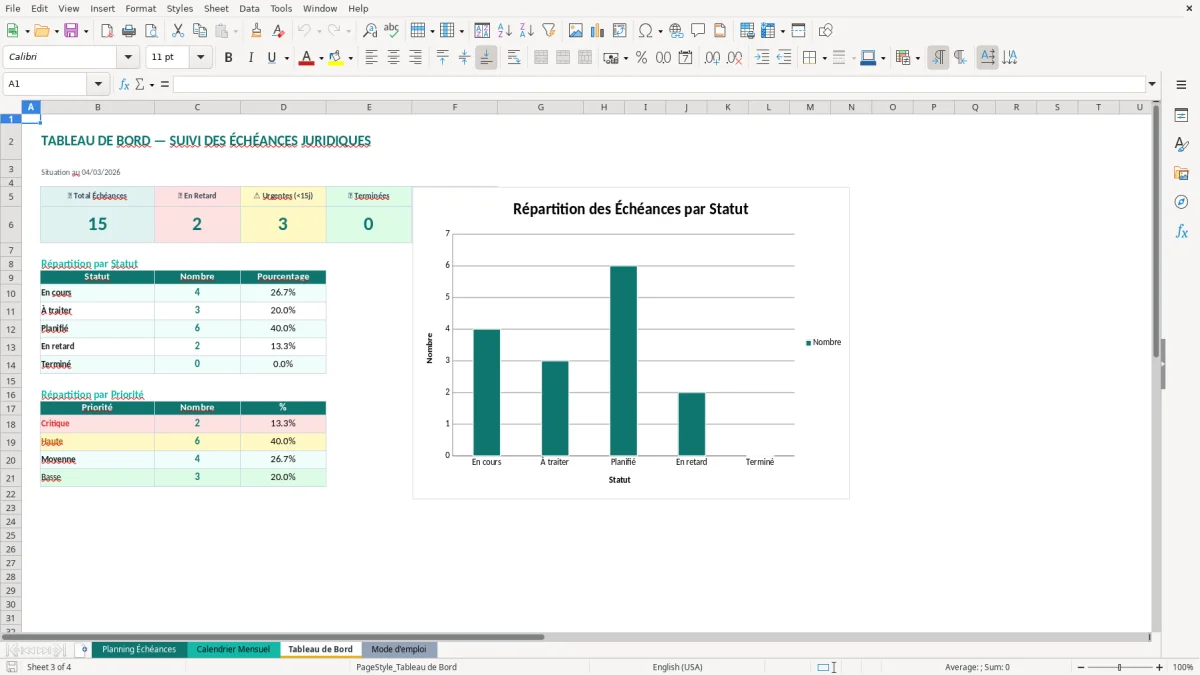Run the Spelling check icon
Image resolution: width=1200 pixels, height=675 pixels.
pos(392,31)
